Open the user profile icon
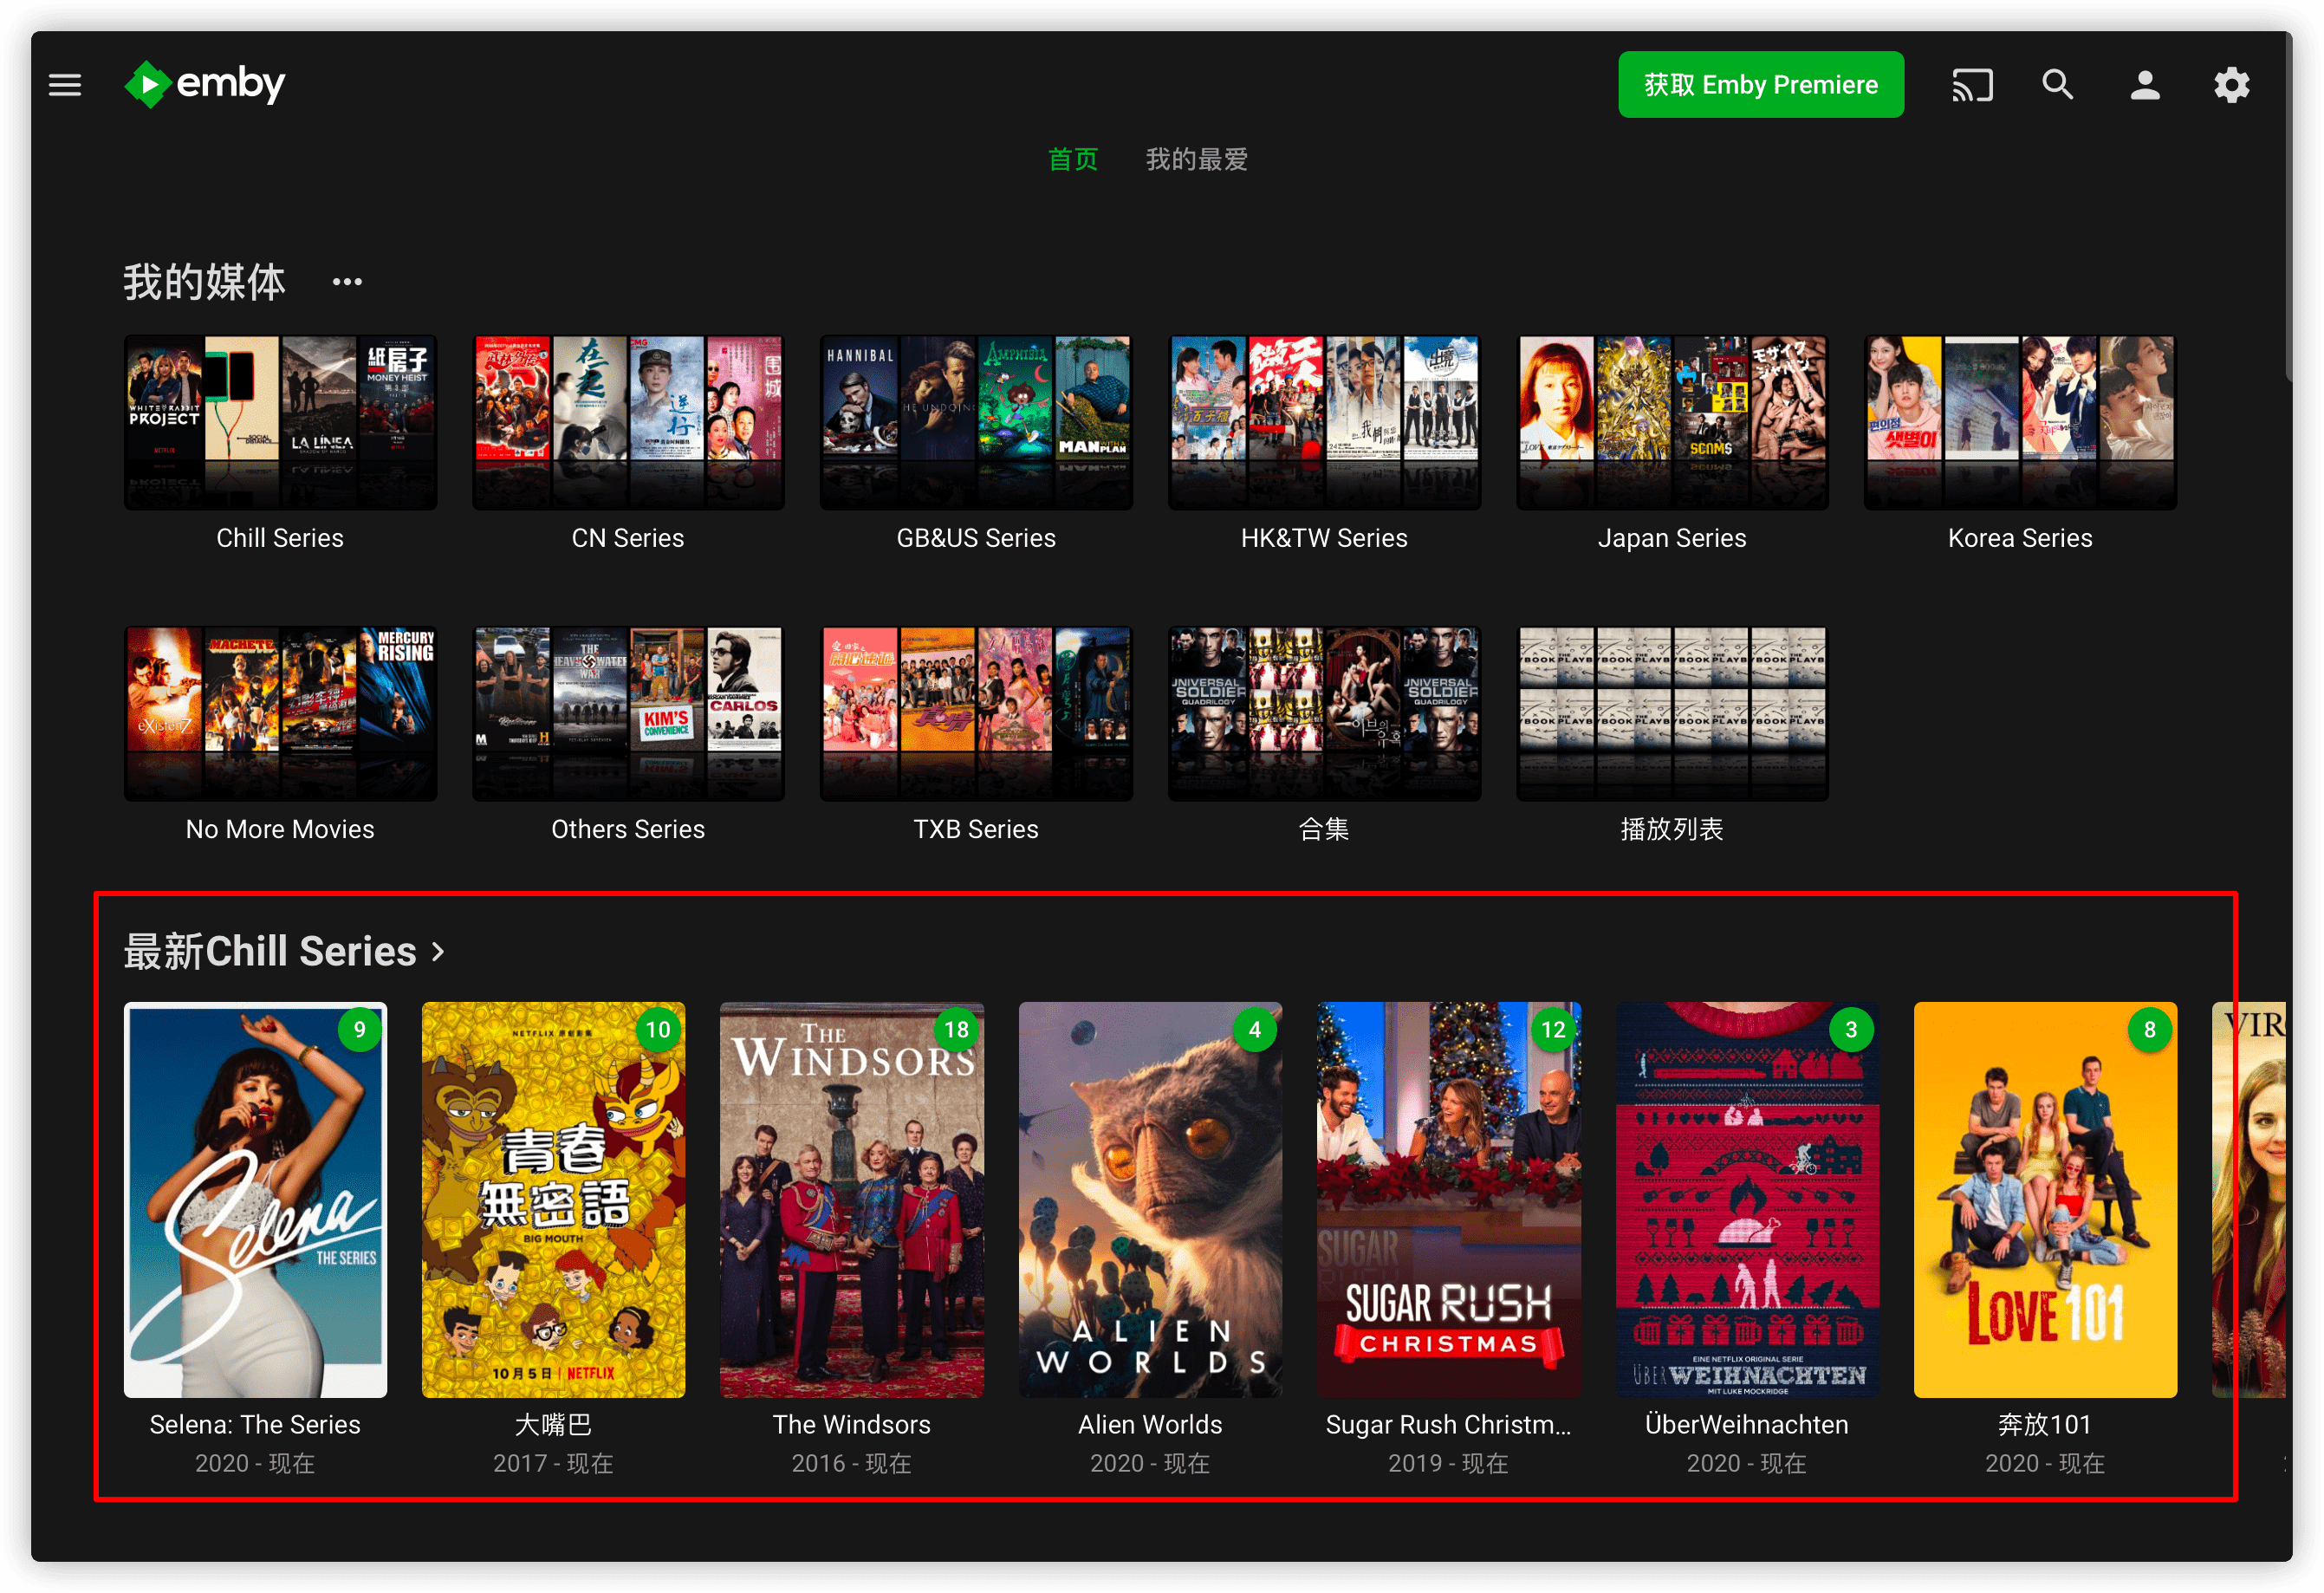Screen dimensions: 2324x1593 click(2145, 85)
